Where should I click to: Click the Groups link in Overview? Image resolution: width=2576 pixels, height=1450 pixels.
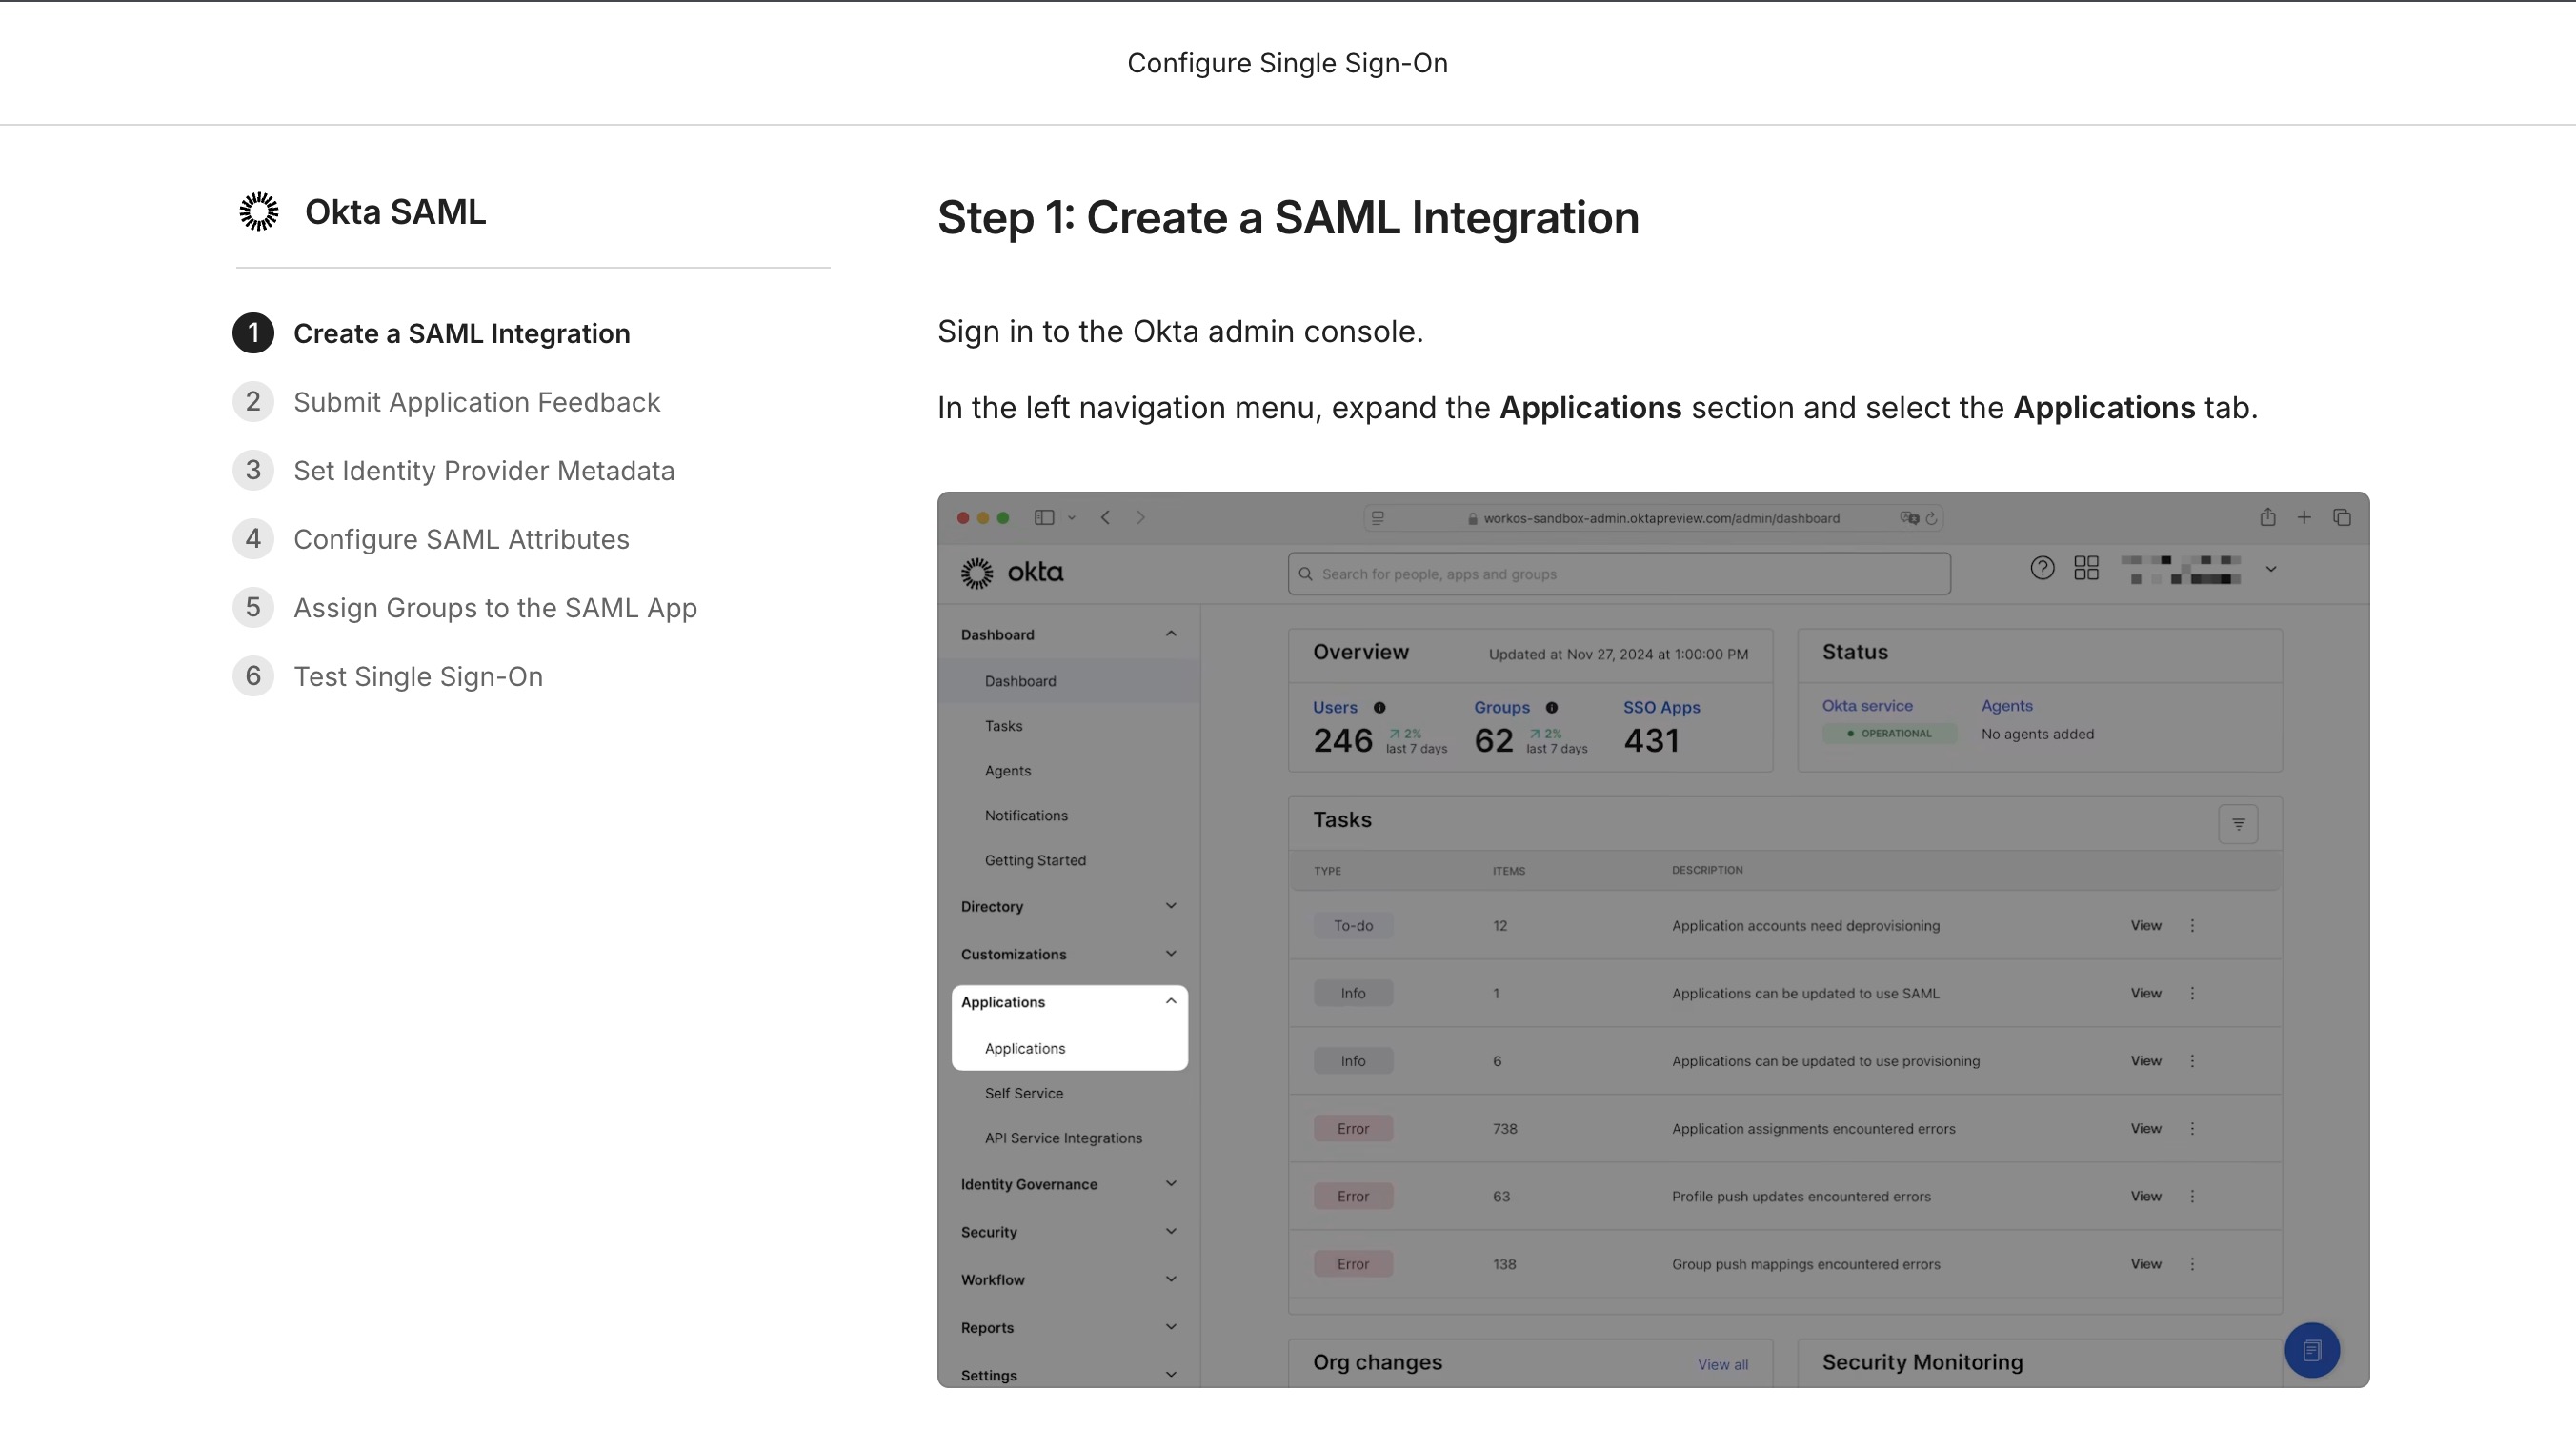(1502, 708)
